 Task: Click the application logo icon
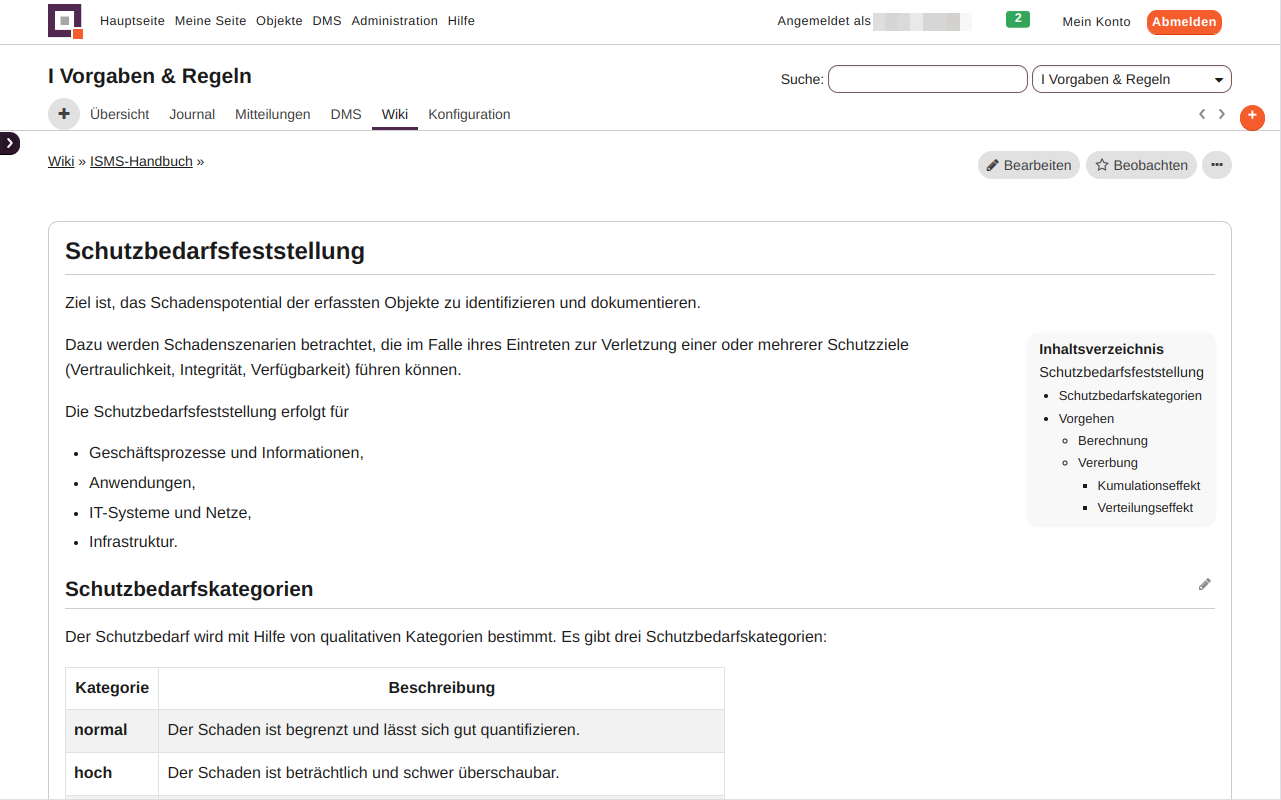tap(64, 22)
